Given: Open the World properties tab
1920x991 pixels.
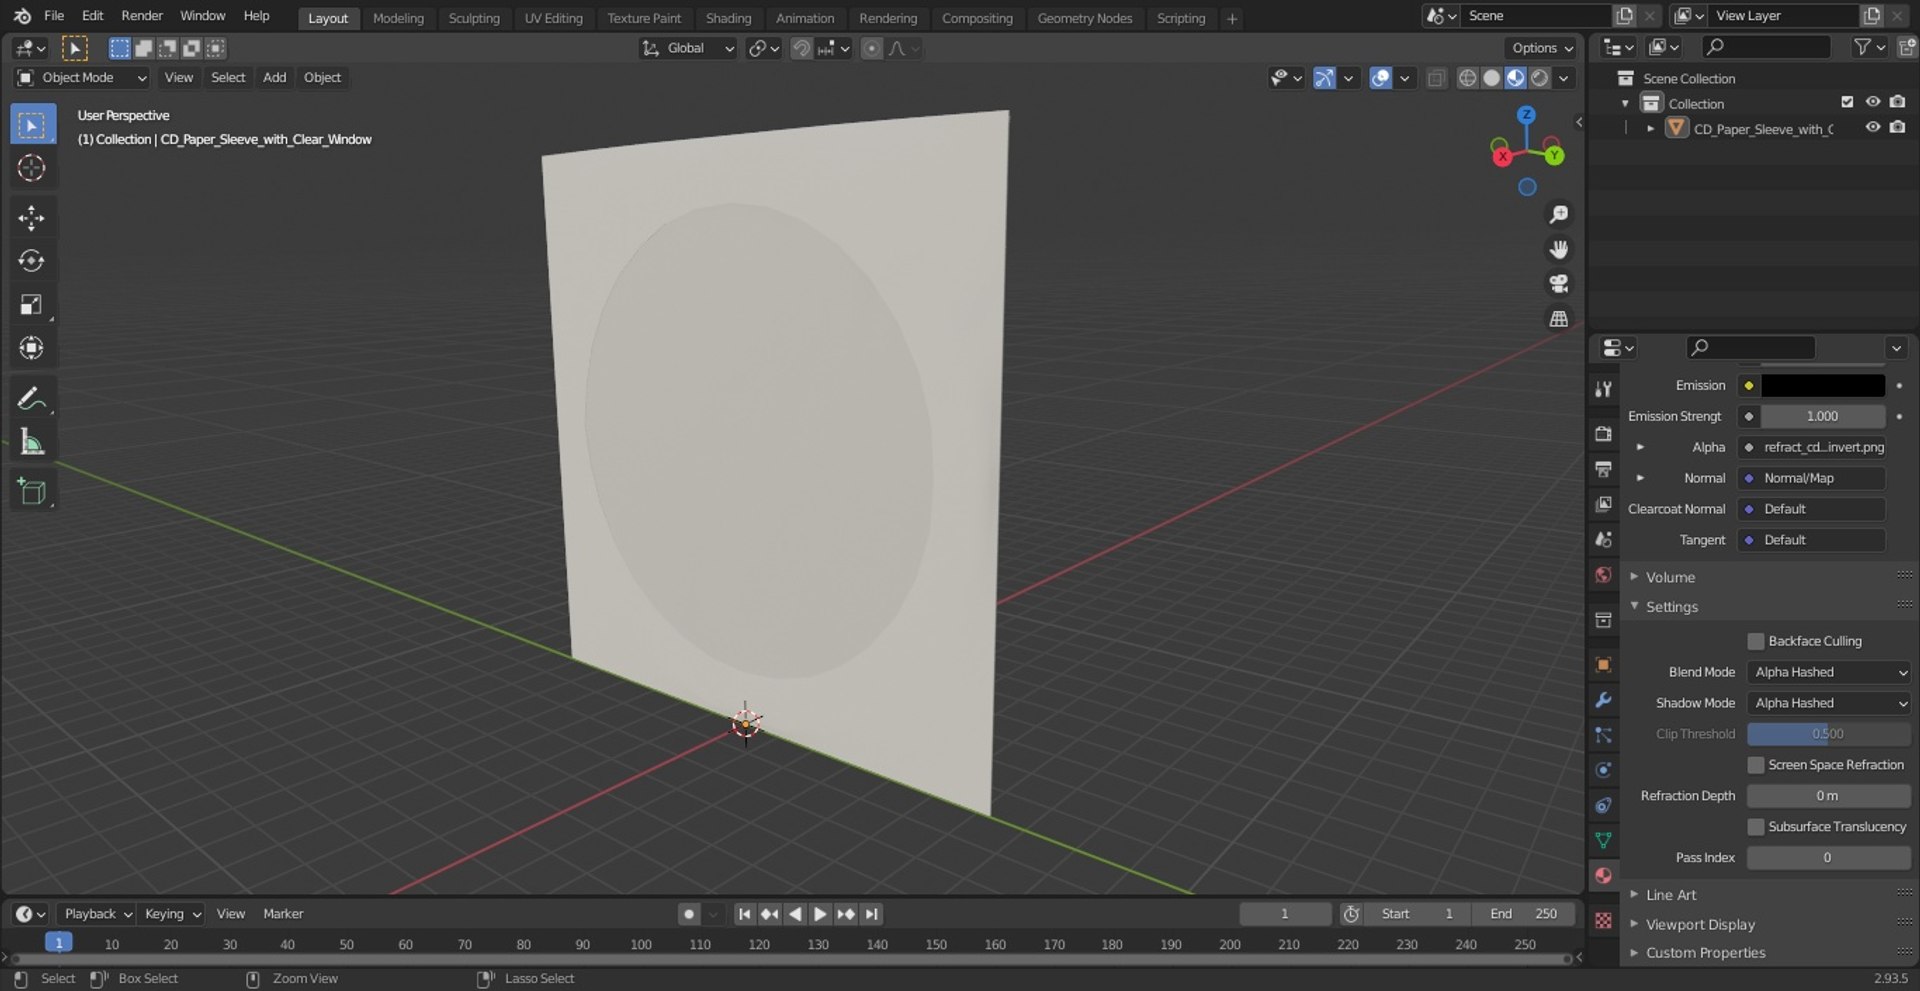Looking at the screenshot, I should 1603,575.
